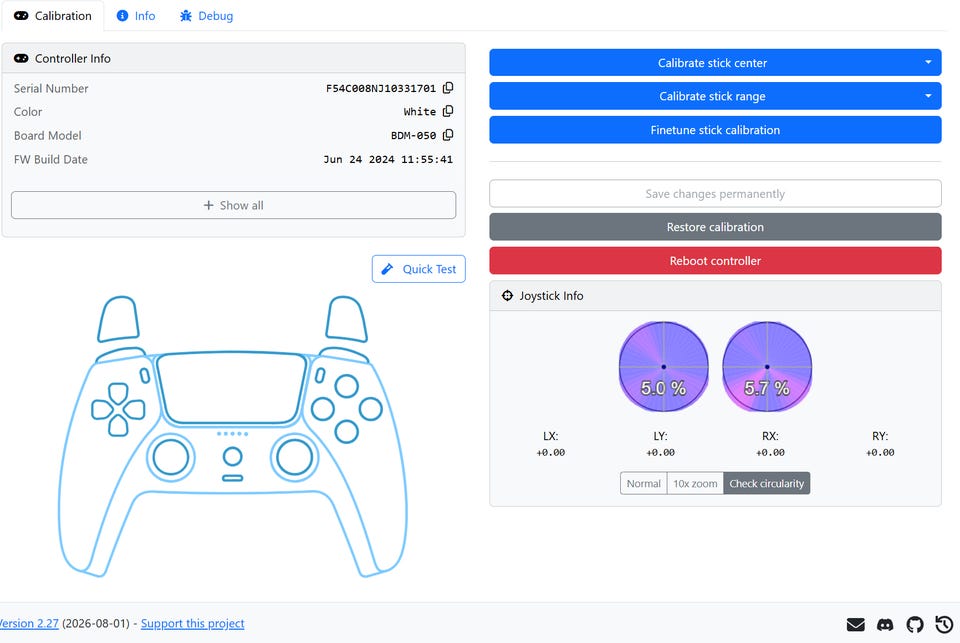This screenshot has height=643, width=960.
Task: Open the Support this project link
Action: coord(192,623)
